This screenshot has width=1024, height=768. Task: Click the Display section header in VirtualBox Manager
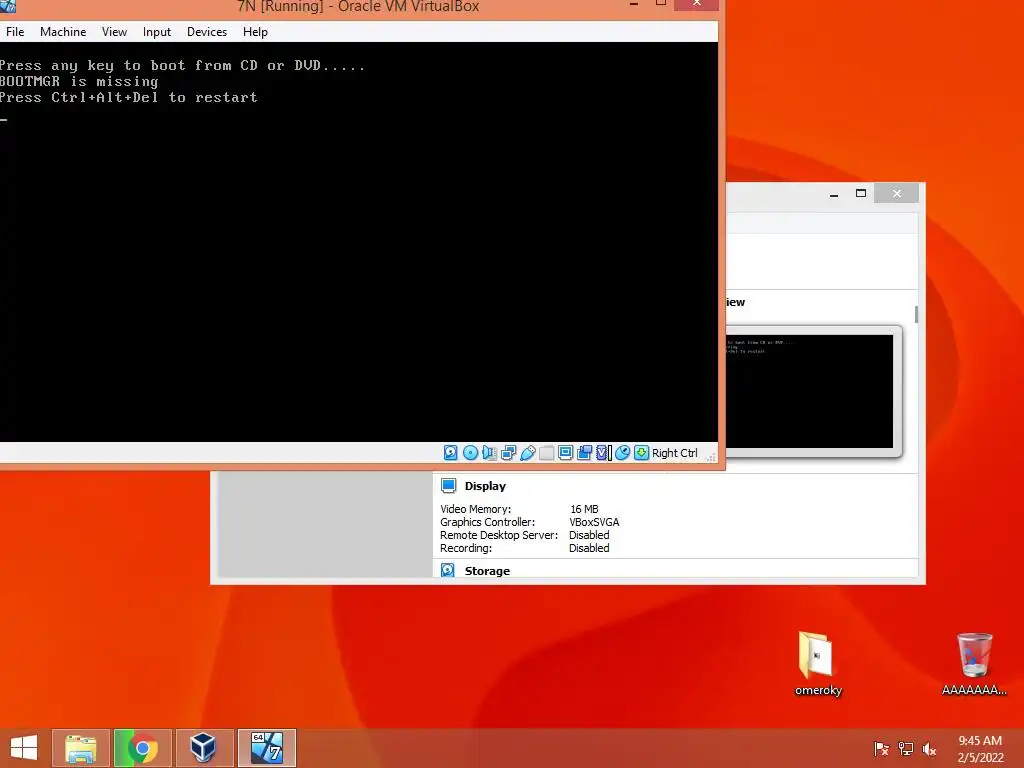tap(485, 486)
